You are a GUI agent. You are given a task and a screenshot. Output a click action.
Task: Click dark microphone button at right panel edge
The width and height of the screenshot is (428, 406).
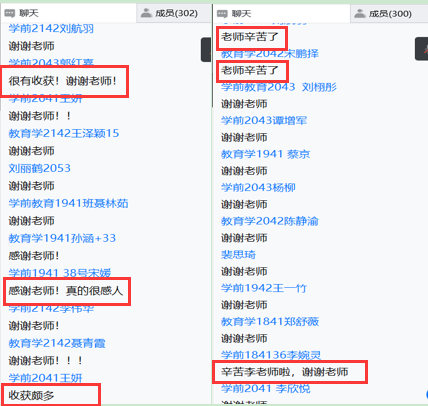421,49
